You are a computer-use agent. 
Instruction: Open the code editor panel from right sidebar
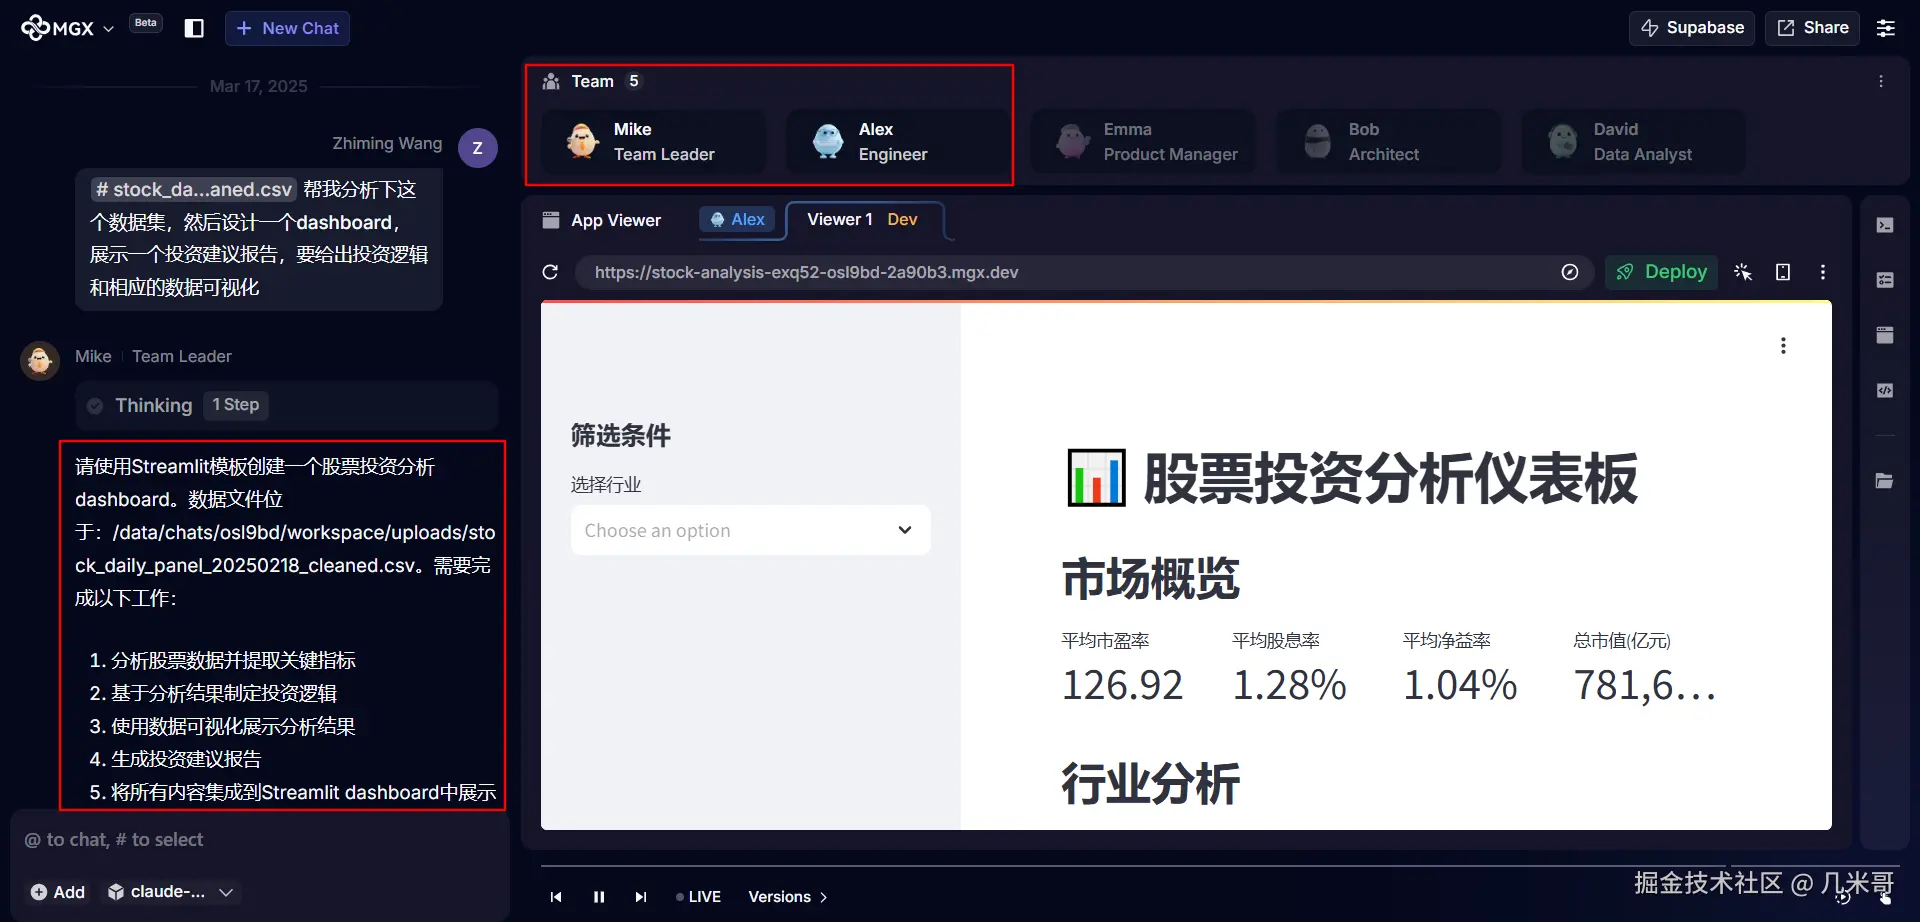point(1886,390)
